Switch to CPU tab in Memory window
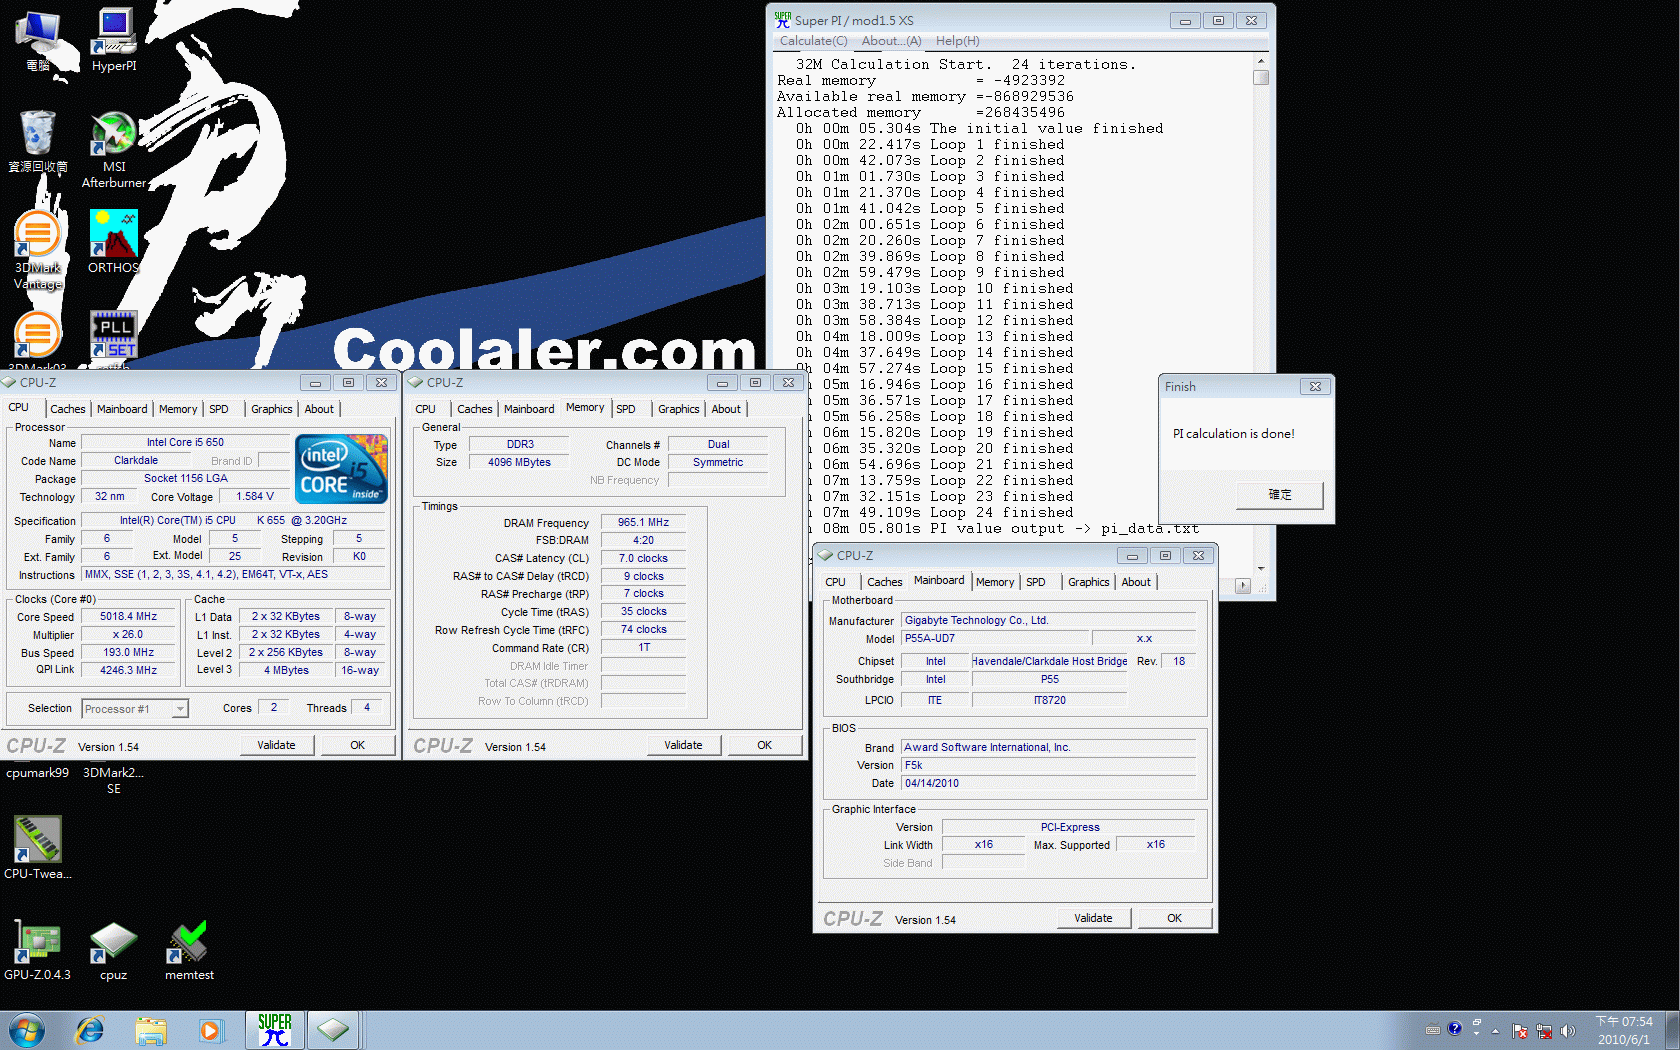The height and width of the screenshot is (1050, 1680). click(425, 409)
